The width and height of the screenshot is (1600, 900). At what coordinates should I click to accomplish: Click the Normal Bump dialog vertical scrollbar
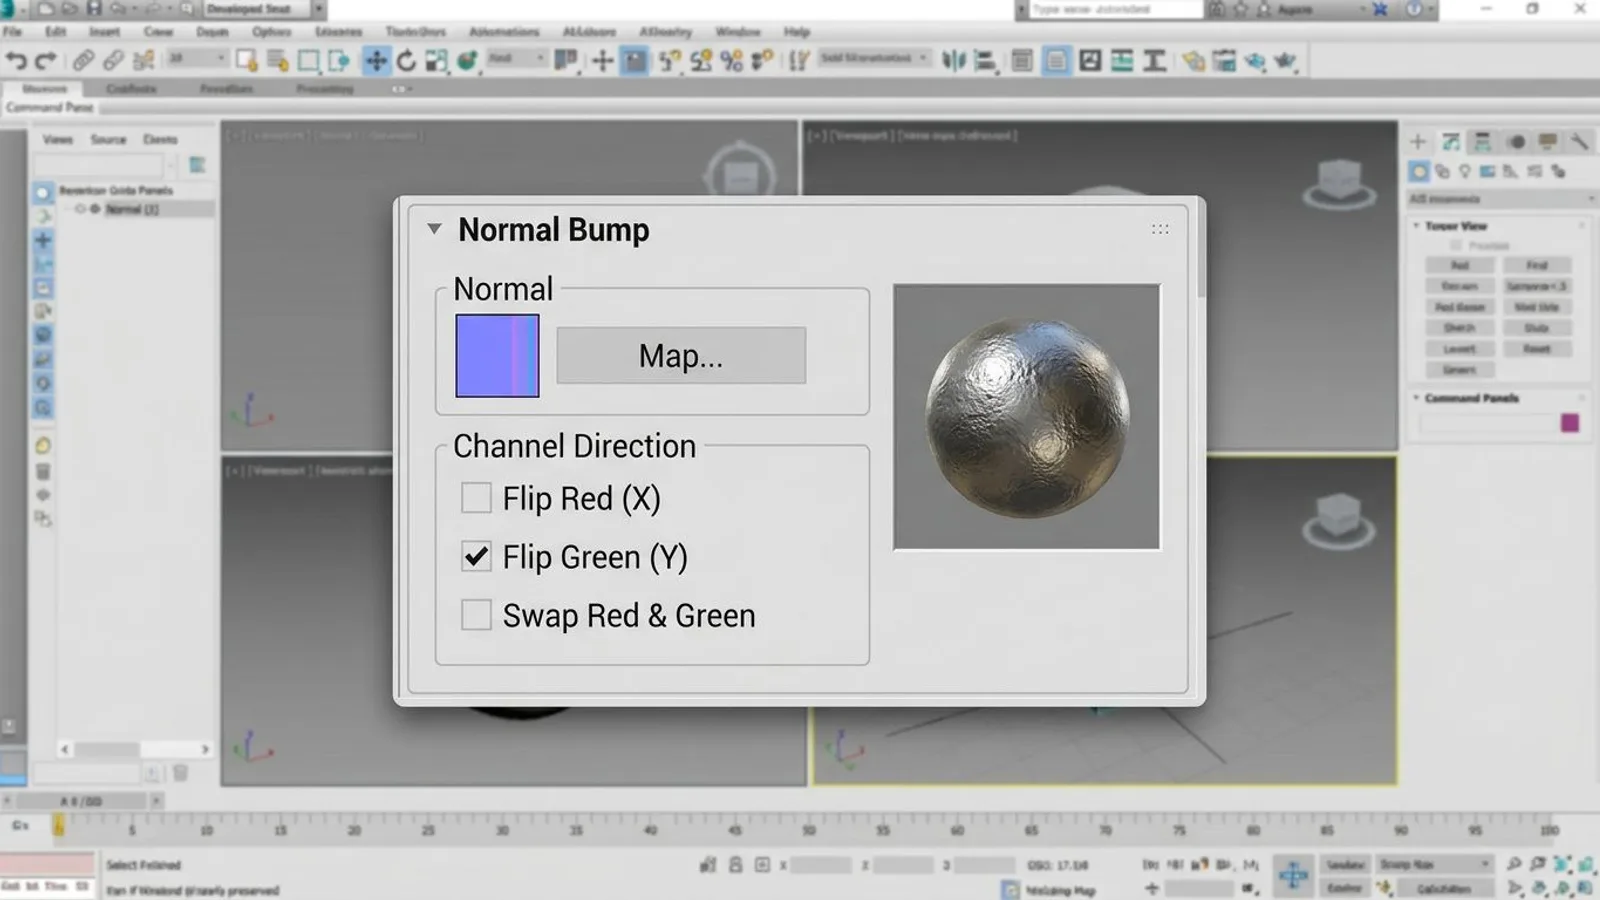pyautogui.click(x=1200, y=250)
